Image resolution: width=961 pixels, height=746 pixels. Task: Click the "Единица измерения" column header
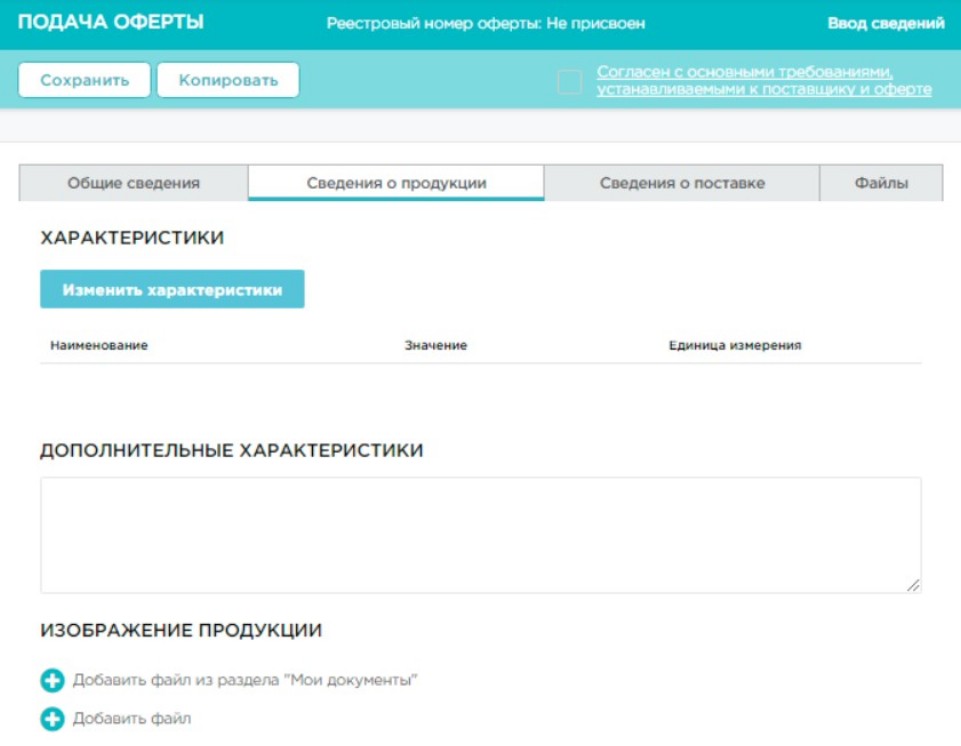point(735,345)
